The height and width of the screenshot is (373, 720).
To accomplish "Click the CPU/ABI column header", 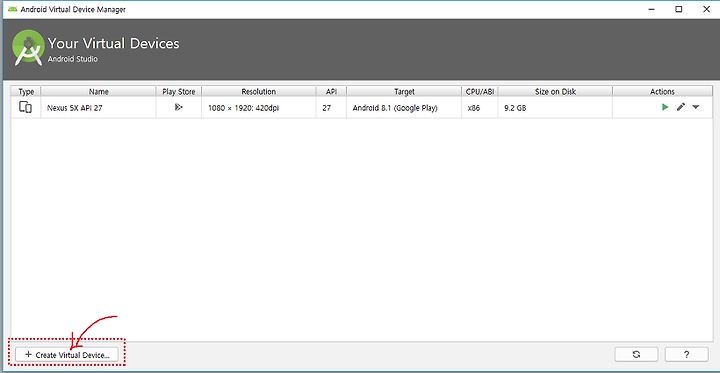I will point(480,91).
